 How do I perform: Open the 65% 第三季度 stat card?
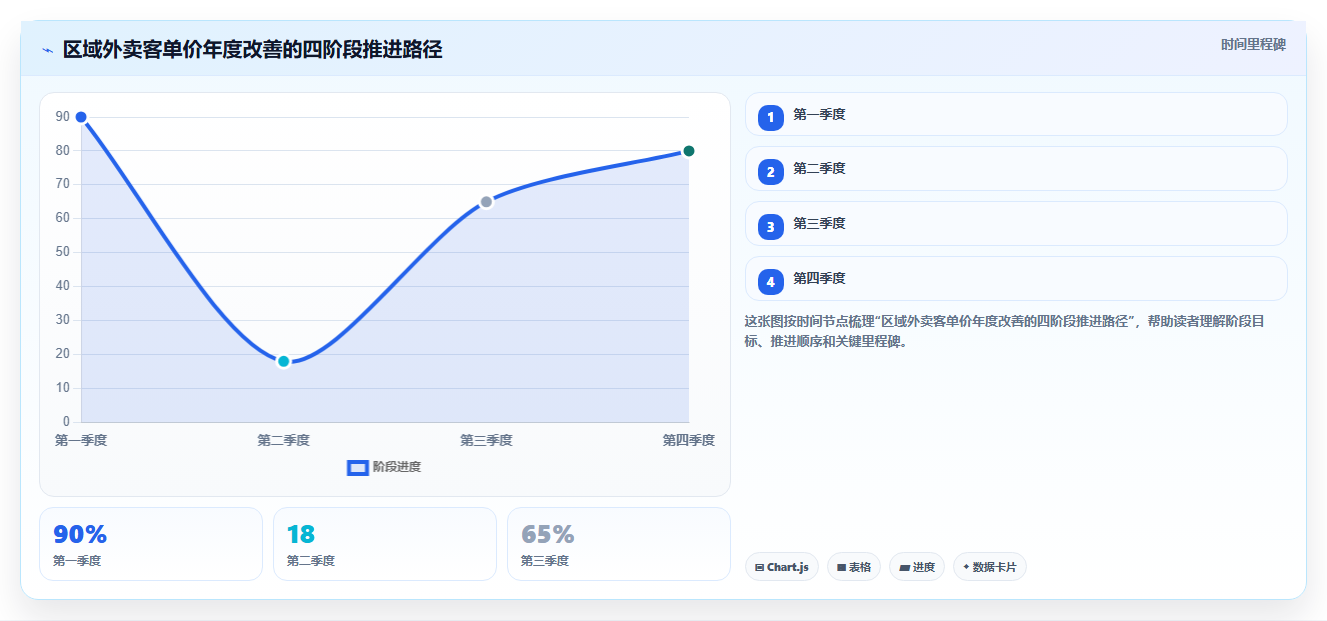(619, 544)
